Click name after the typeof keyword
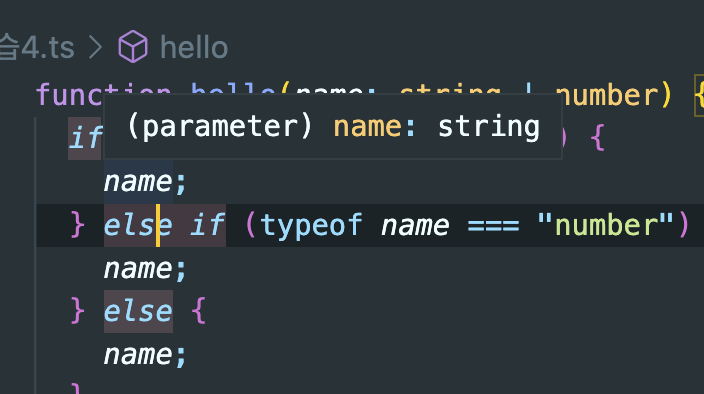The image size is (704, 394). [415, 226]
